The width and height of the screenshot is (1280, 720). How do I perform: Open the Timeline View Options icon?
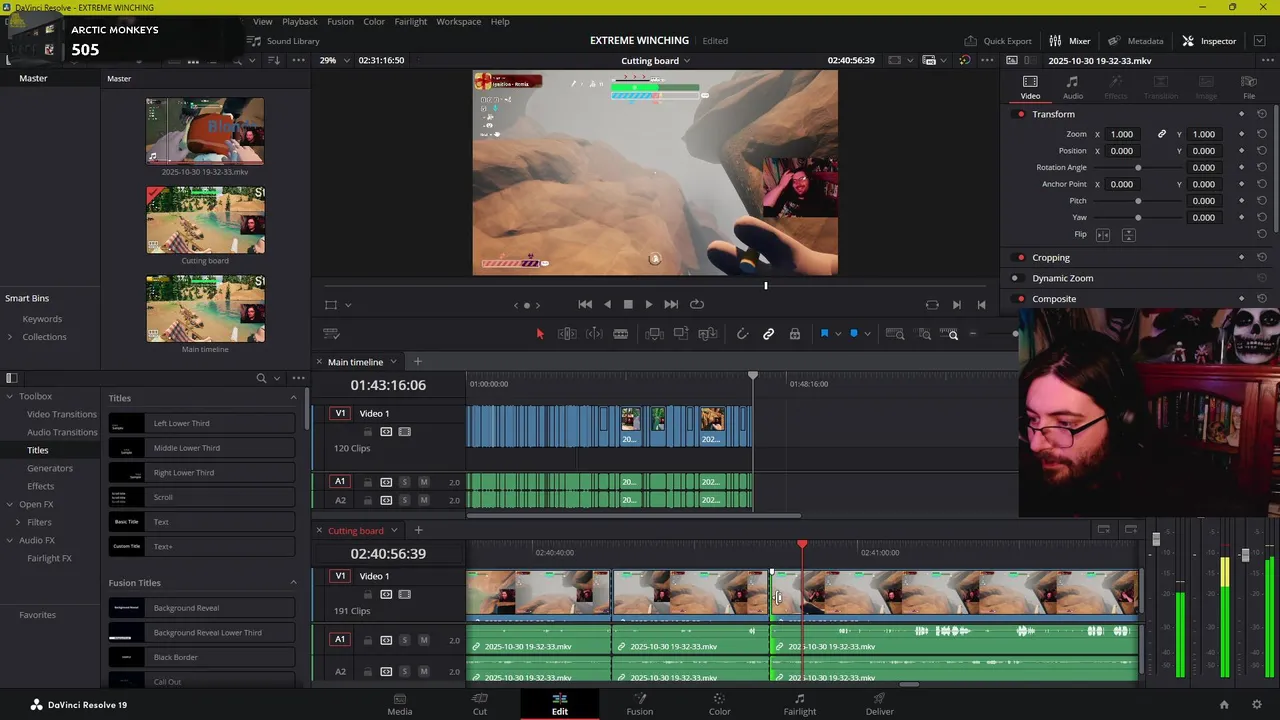331,334
